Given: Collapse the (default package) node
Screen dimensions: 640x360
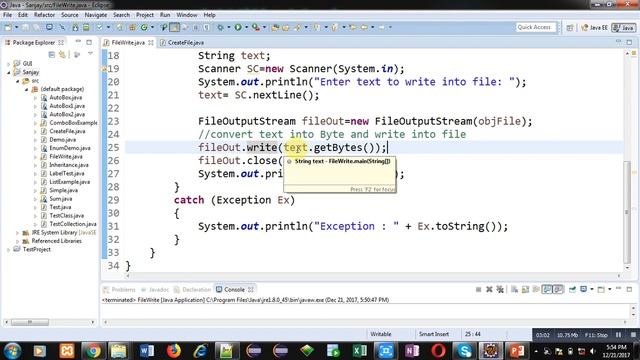Looking at the screenshot, I should pos(26,89).
